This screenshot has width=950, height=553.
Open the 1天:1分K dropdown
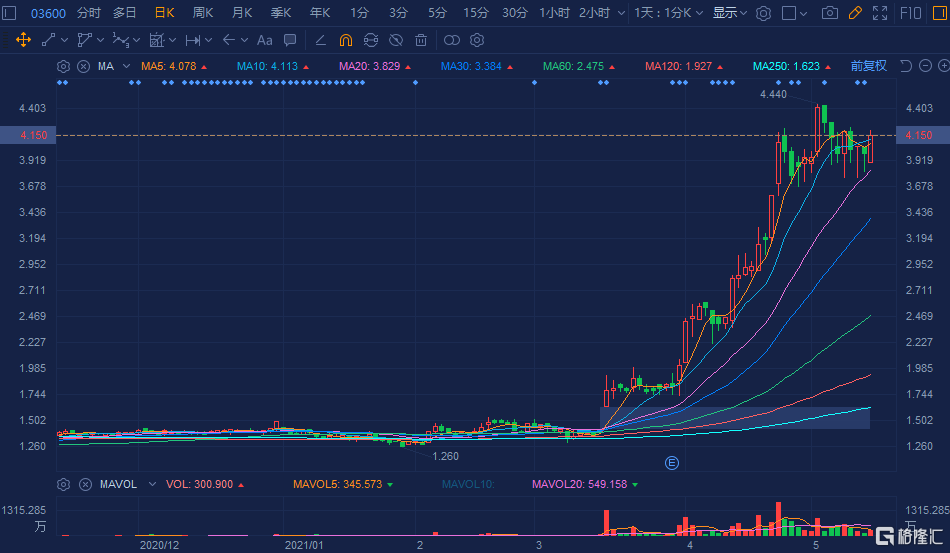pos(669,13)
